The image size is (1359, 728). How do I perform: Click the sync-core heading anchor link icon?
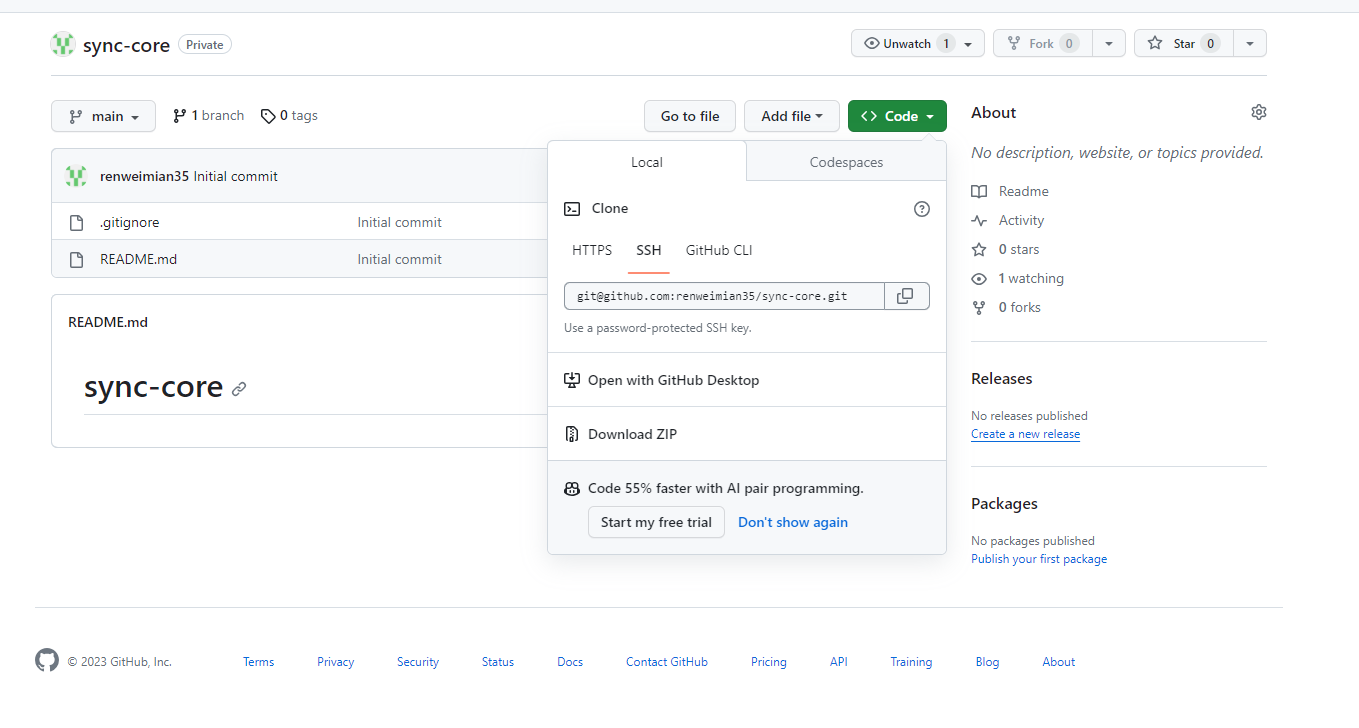pos(239,389)
